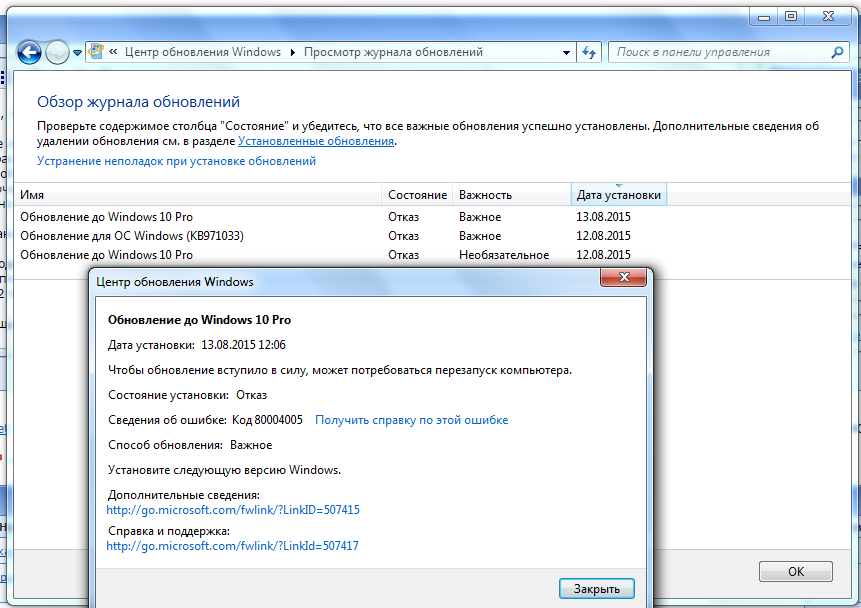Expand the hidden breadcrumb chevrons «

point(113,52)
